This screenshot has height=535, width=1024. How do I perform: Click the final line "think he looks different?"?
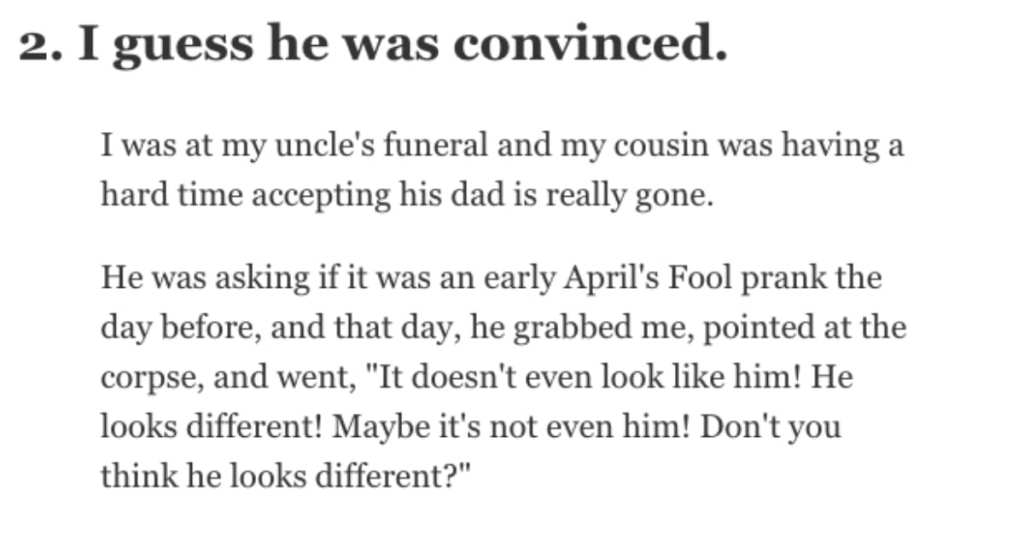tap(285, 476)
